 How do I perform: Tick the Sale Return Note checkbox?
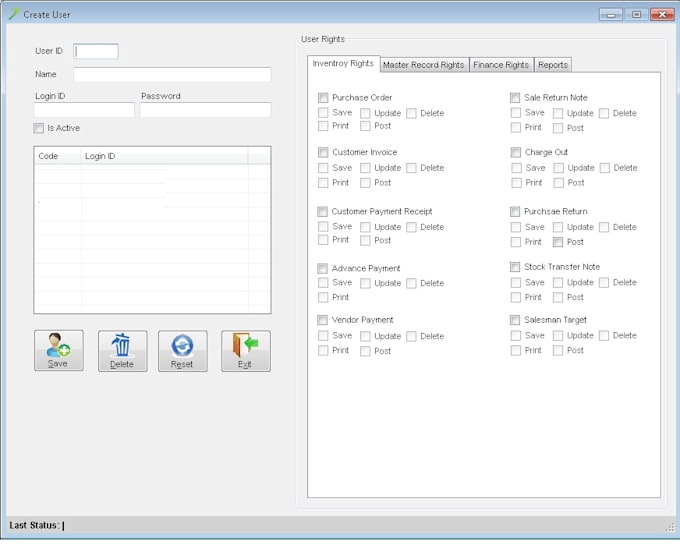tap(515, 98)
